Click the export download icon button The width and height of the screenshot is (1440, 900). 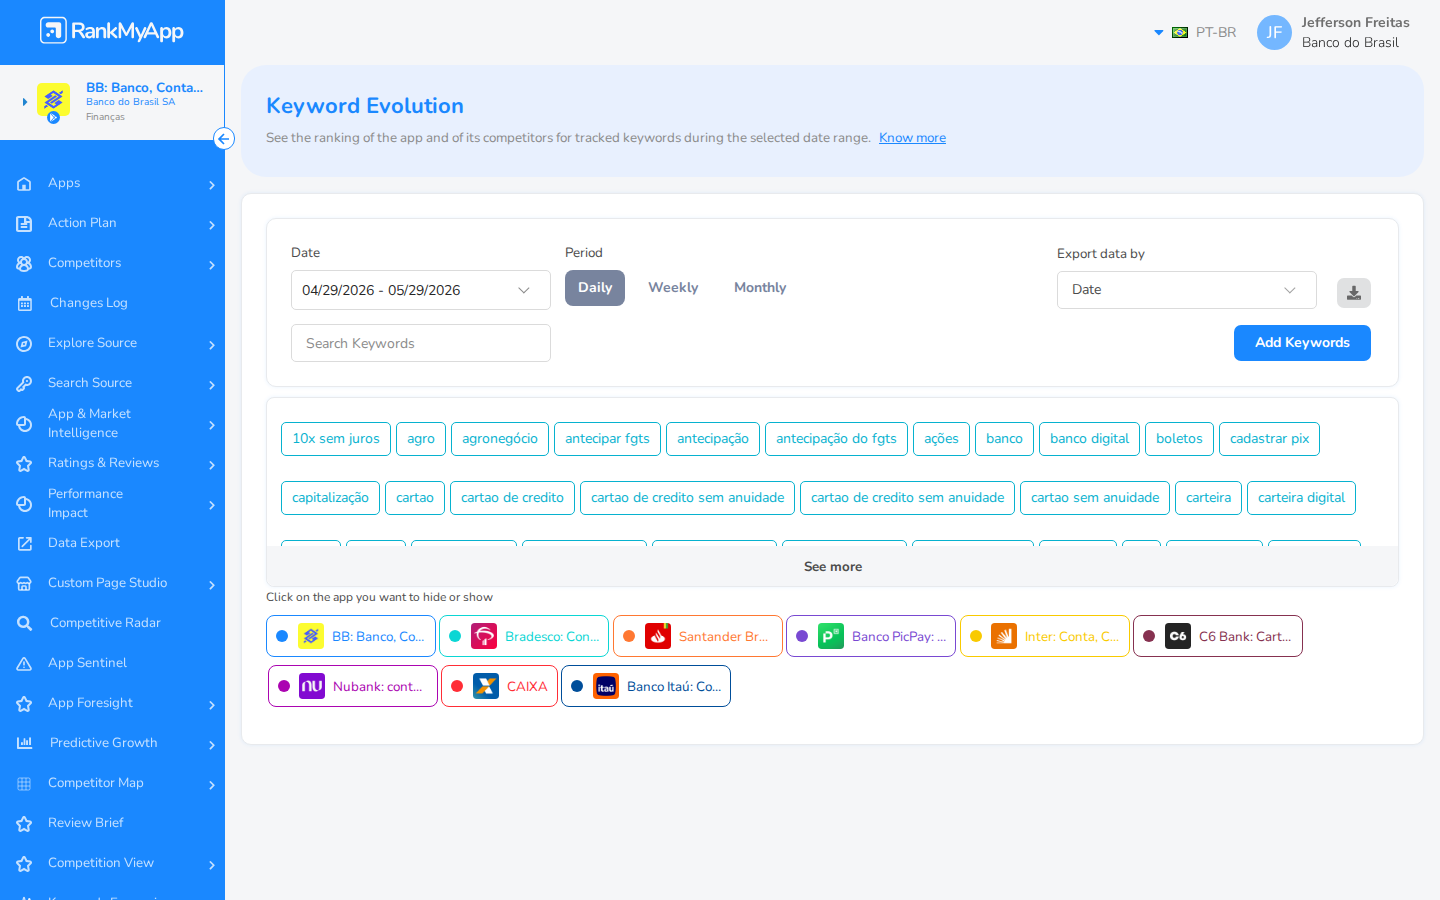(1354, 293)
